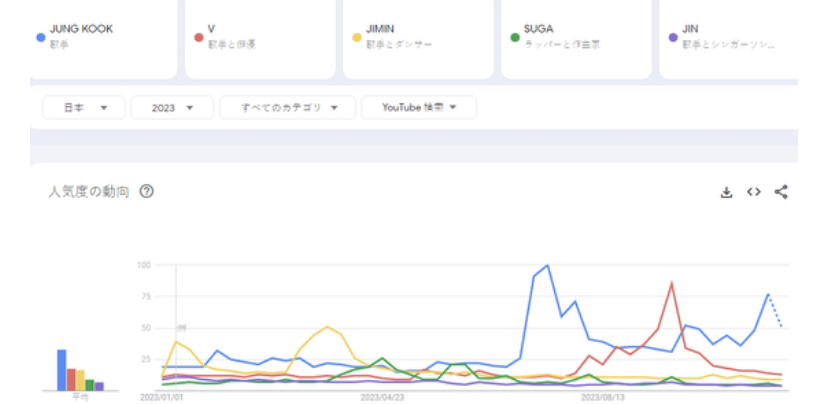Click the yellow average bar in 平均 chart

(80, 380)
